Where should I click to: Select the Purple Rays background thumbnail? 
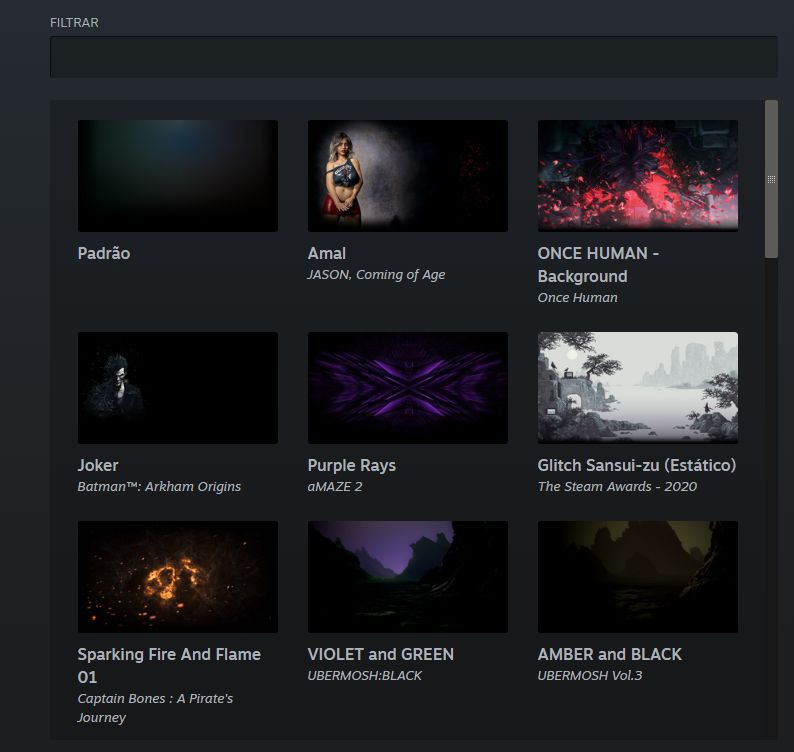tap(408, 388)
